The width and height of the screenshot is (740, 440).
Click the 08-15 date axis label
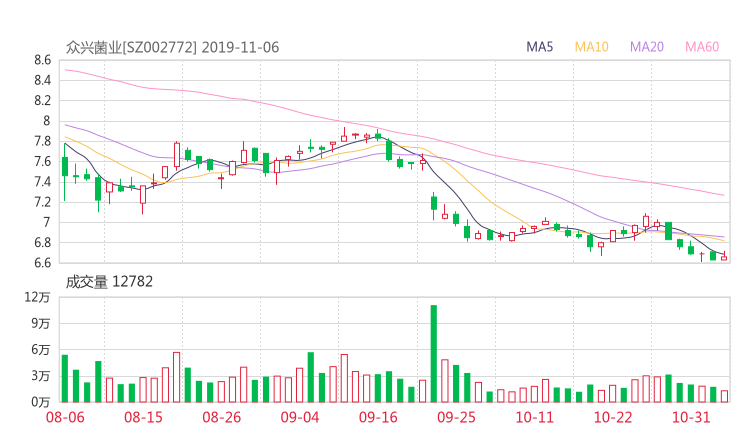(x=143, y=417)
